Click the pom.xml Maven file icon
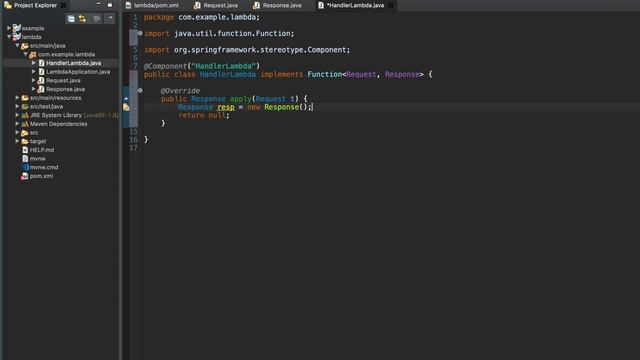Viewport: 640px width, 360px height. (25, 176)
